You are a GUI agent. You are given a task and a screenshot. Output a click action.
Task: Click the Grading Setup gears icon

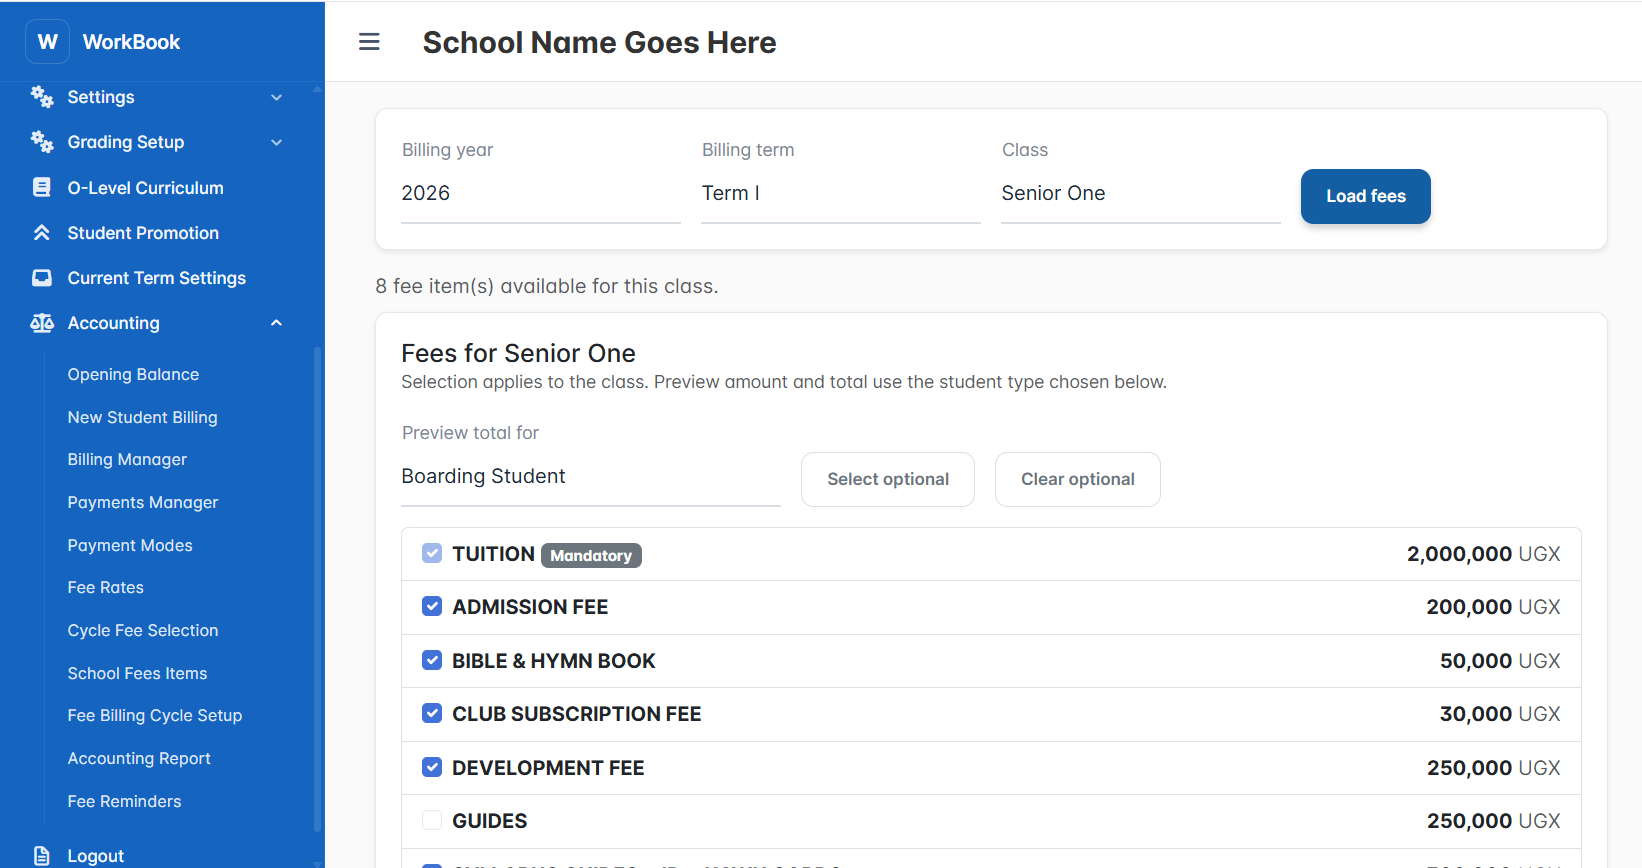click(x=42, y=142)
